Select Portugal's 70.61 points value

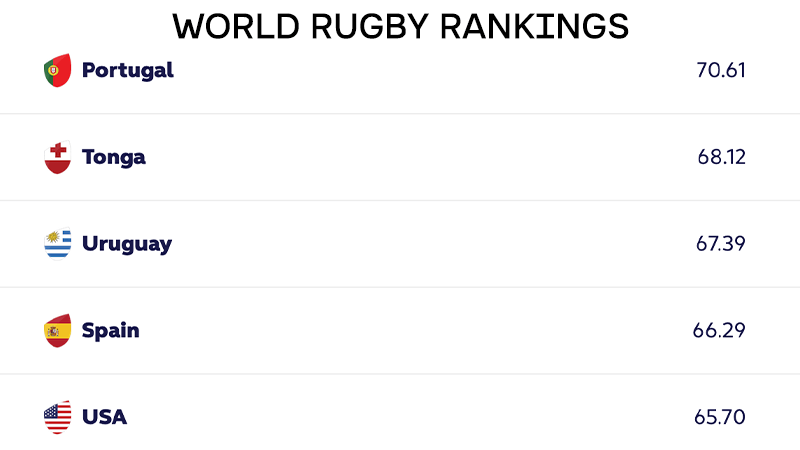721,70
